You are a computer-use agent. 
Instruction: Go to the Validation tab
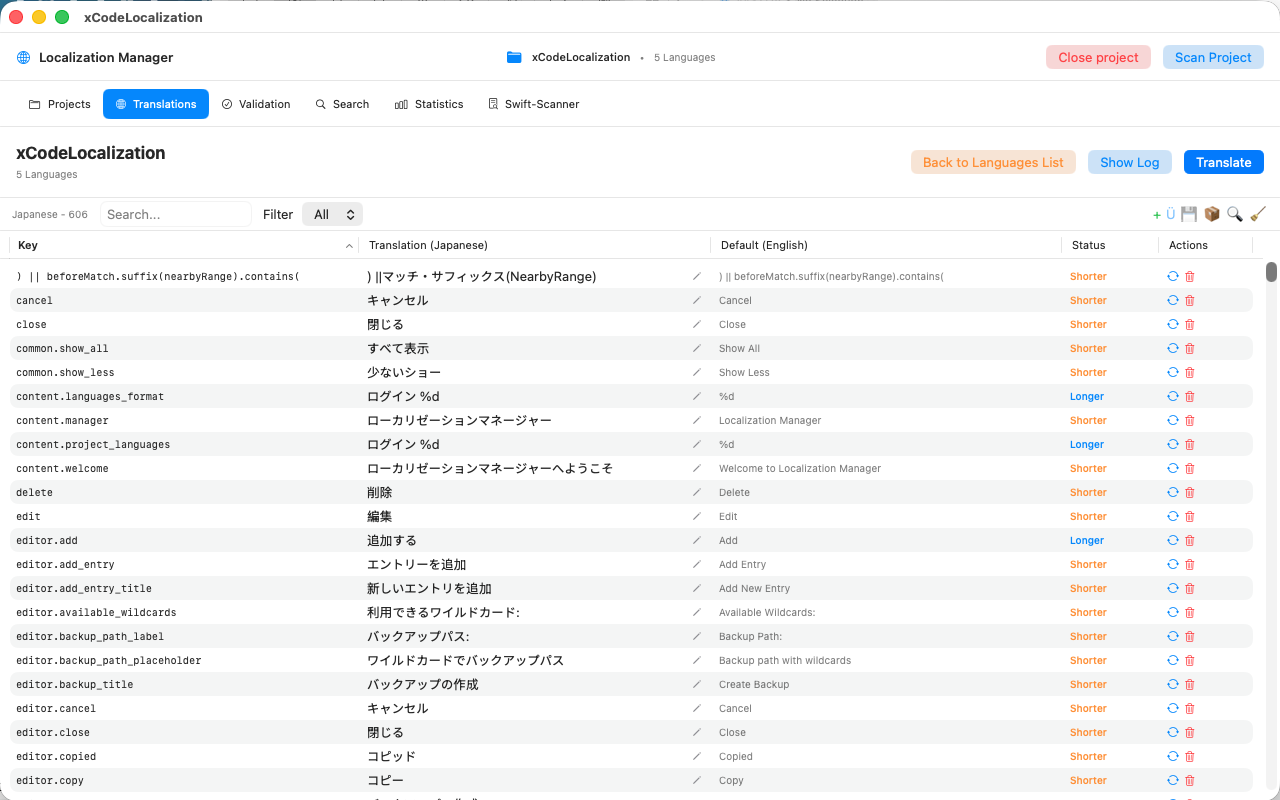[256, 104]
